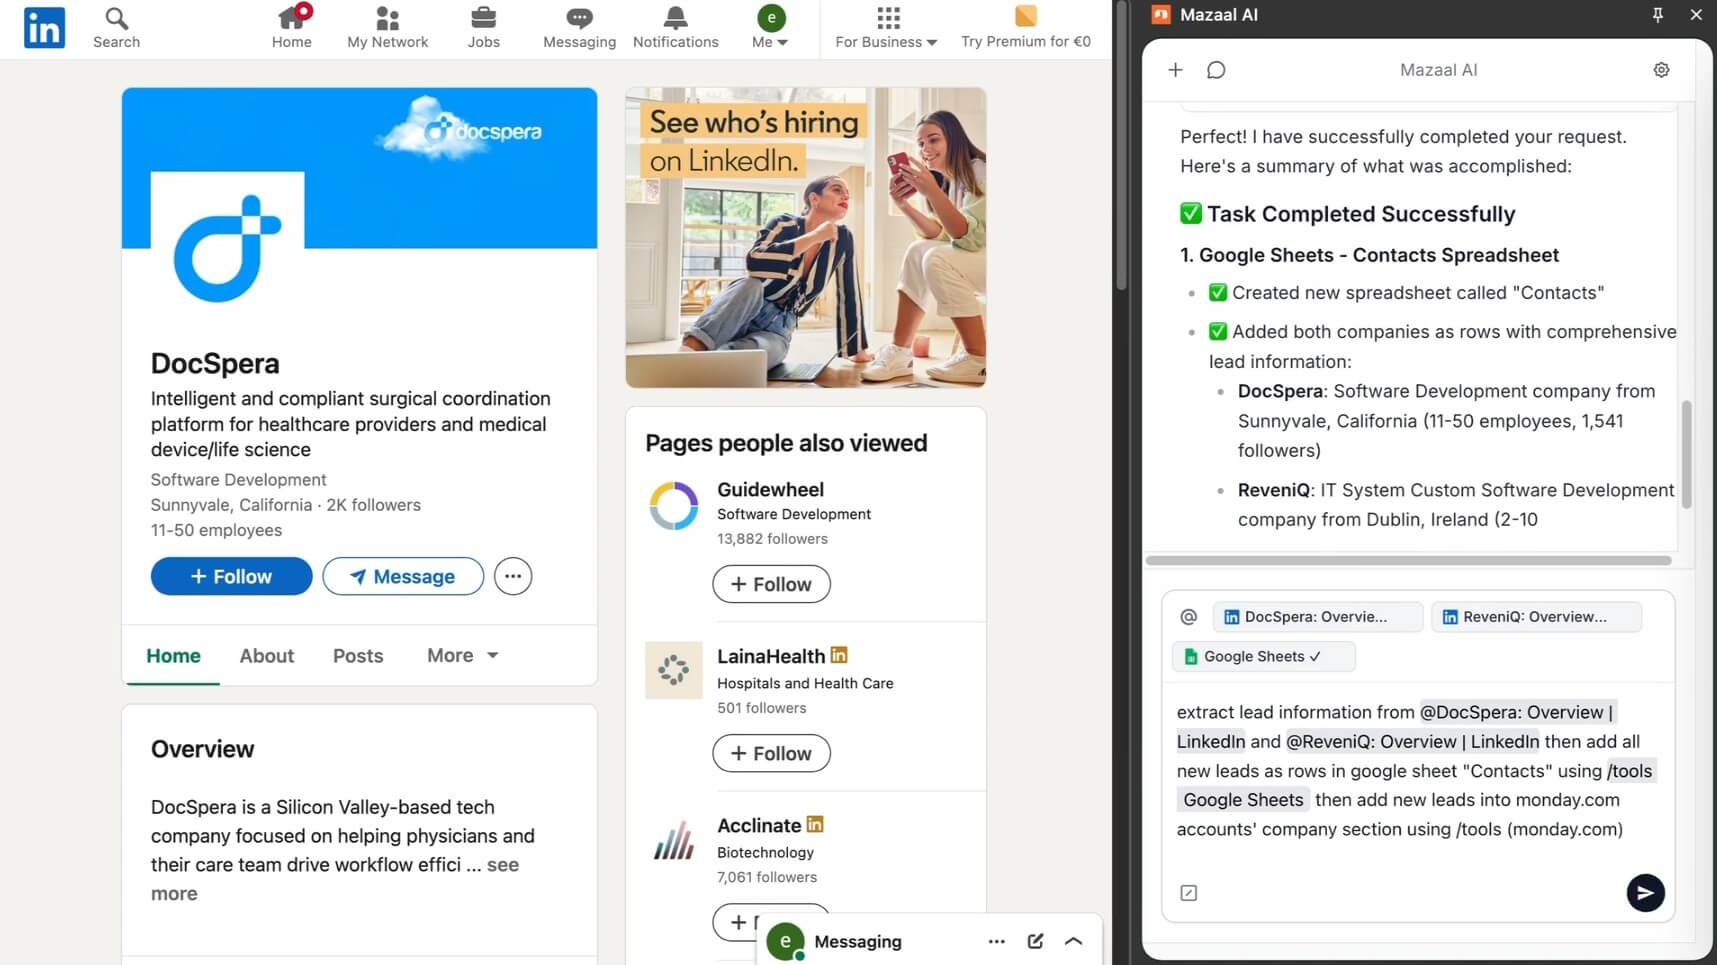Click the Mazaal chat vertical scrollbar
The height and width of the screenshot is (965, 1717).
click(x=1687, y=454)
